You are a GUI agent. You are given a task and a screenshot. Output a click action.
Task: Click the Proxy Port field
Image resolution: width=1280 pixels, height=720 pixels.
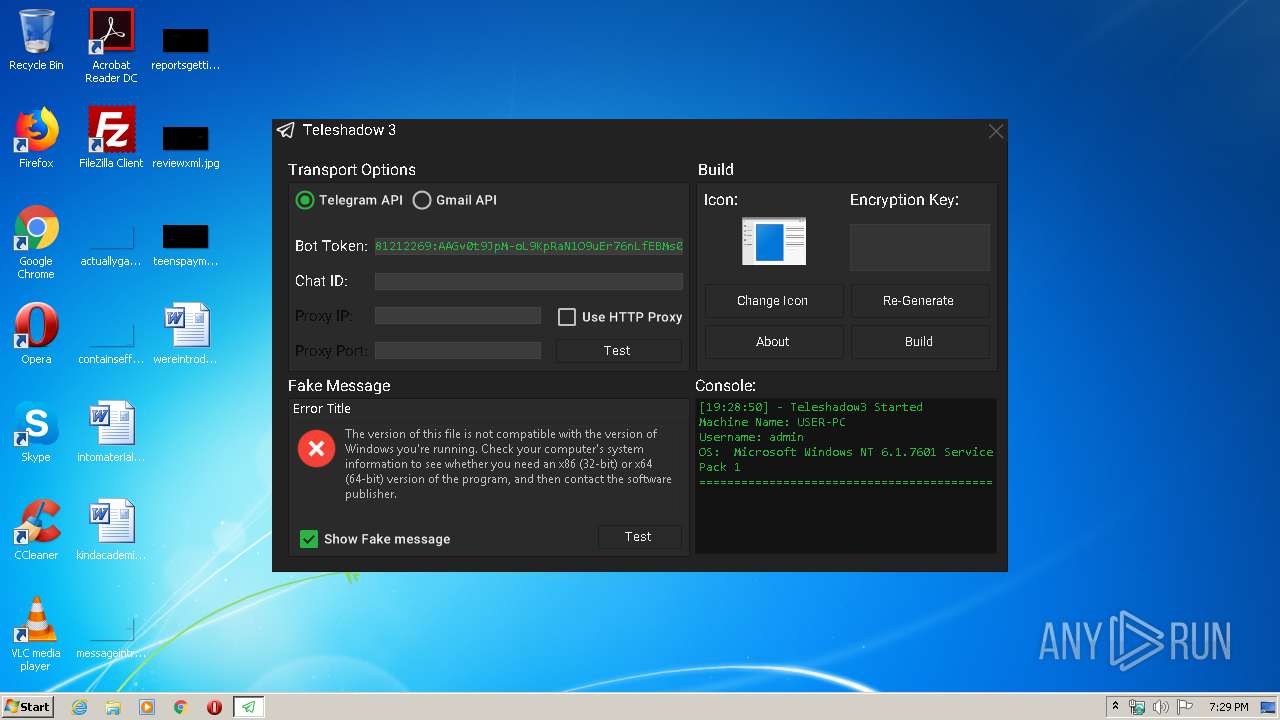coord(458,350)
